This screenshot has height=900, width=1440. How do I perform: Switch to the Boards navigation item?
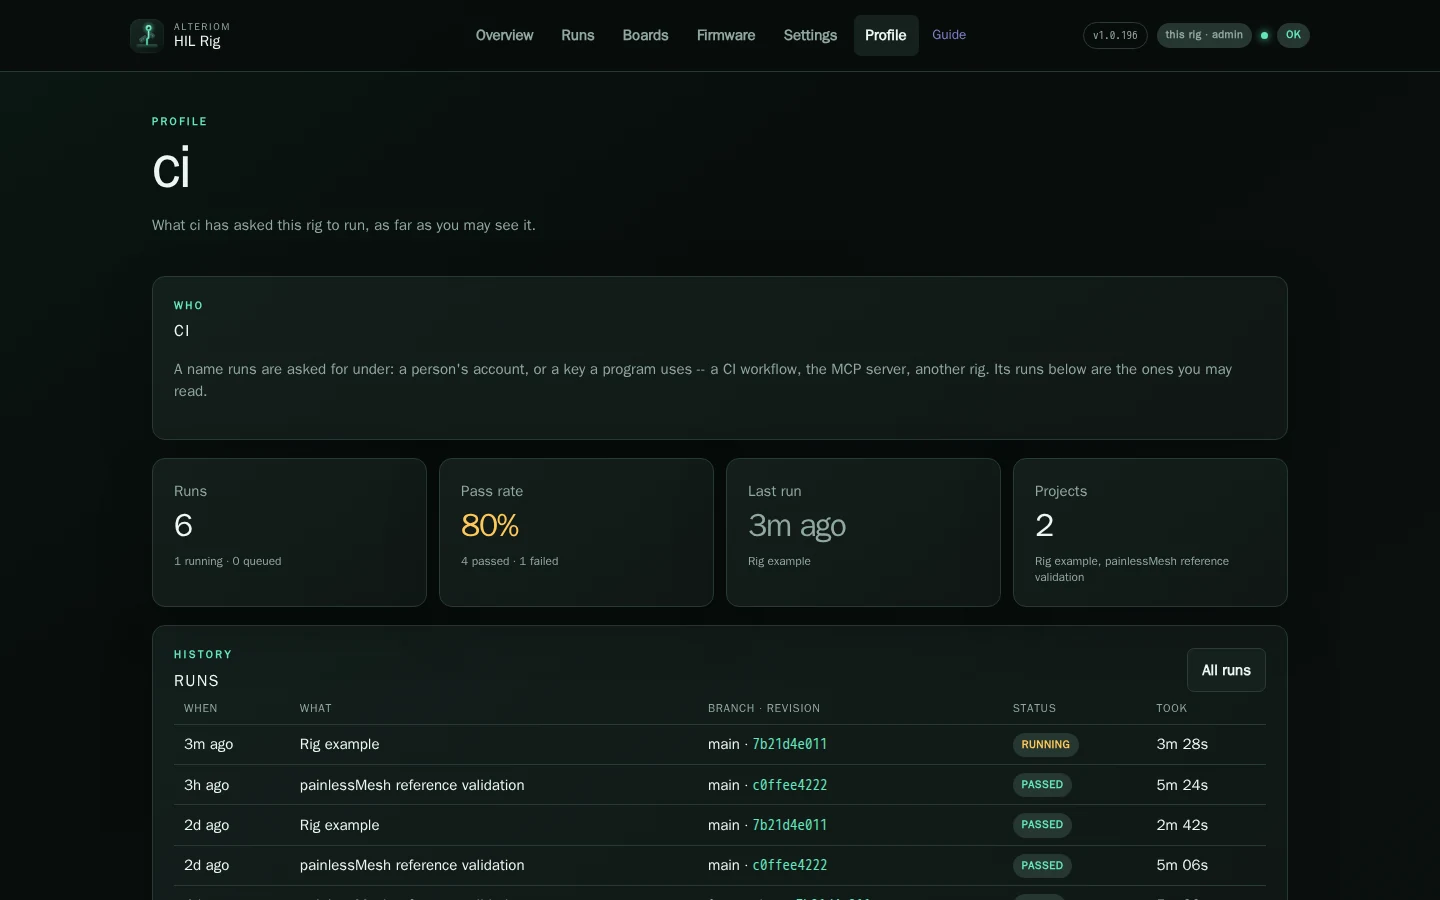pos(645,35)
